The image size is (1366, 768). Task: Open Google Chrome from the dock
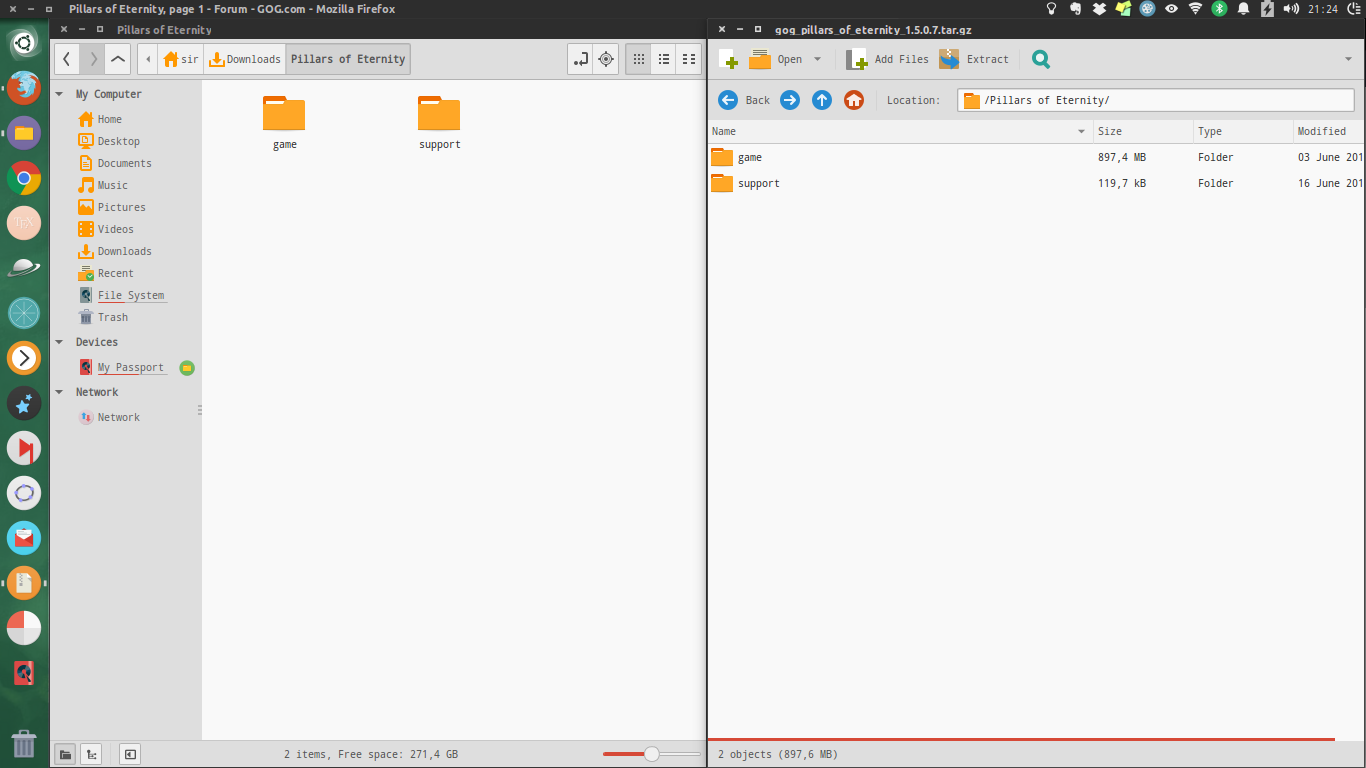coord(24,178)
